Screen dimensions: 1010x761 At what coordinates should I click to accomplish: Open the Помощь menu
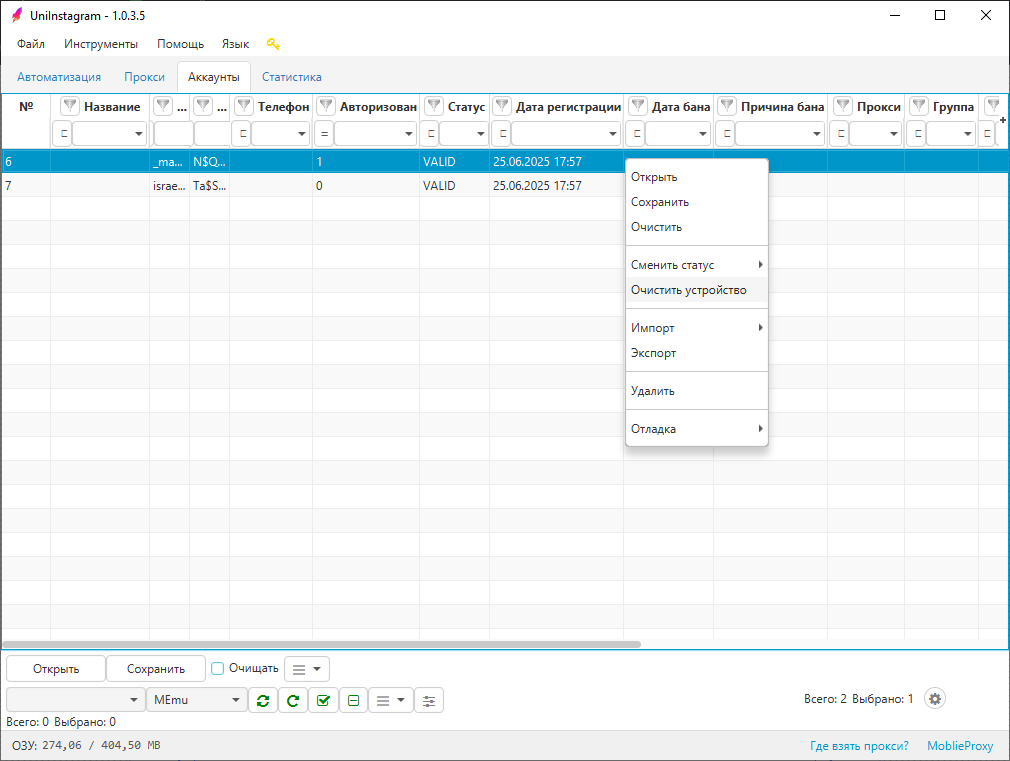pos(180,44)
